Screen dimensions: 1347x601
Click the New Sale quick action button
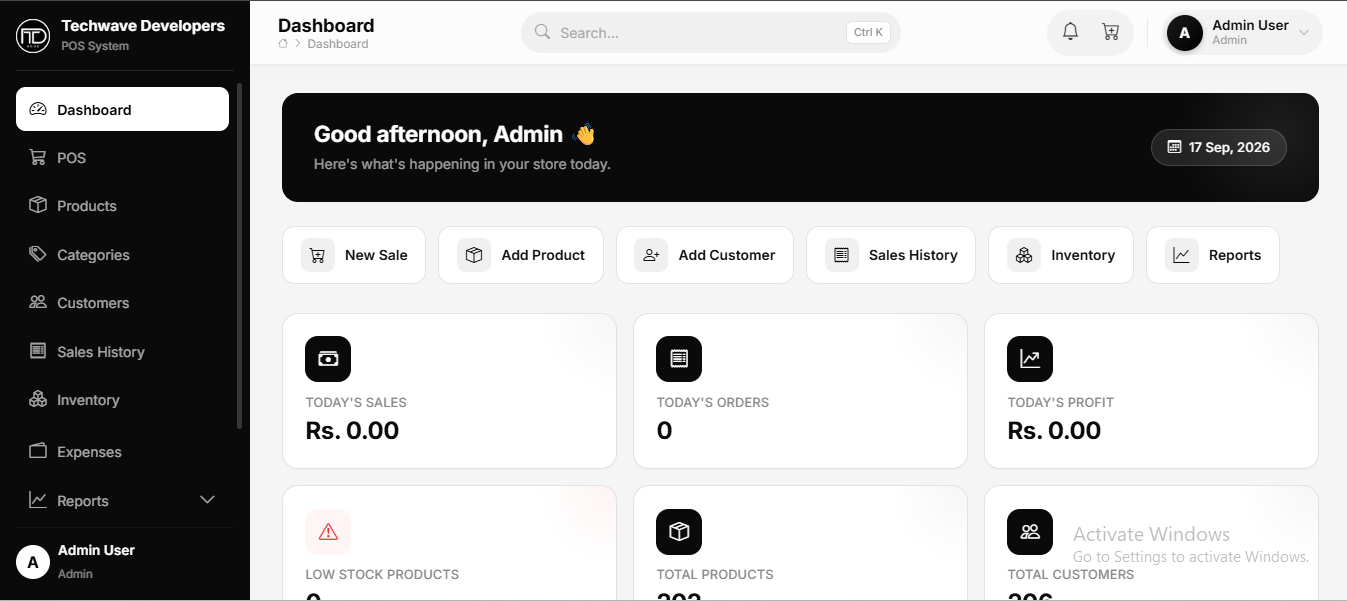pos(354,255)
